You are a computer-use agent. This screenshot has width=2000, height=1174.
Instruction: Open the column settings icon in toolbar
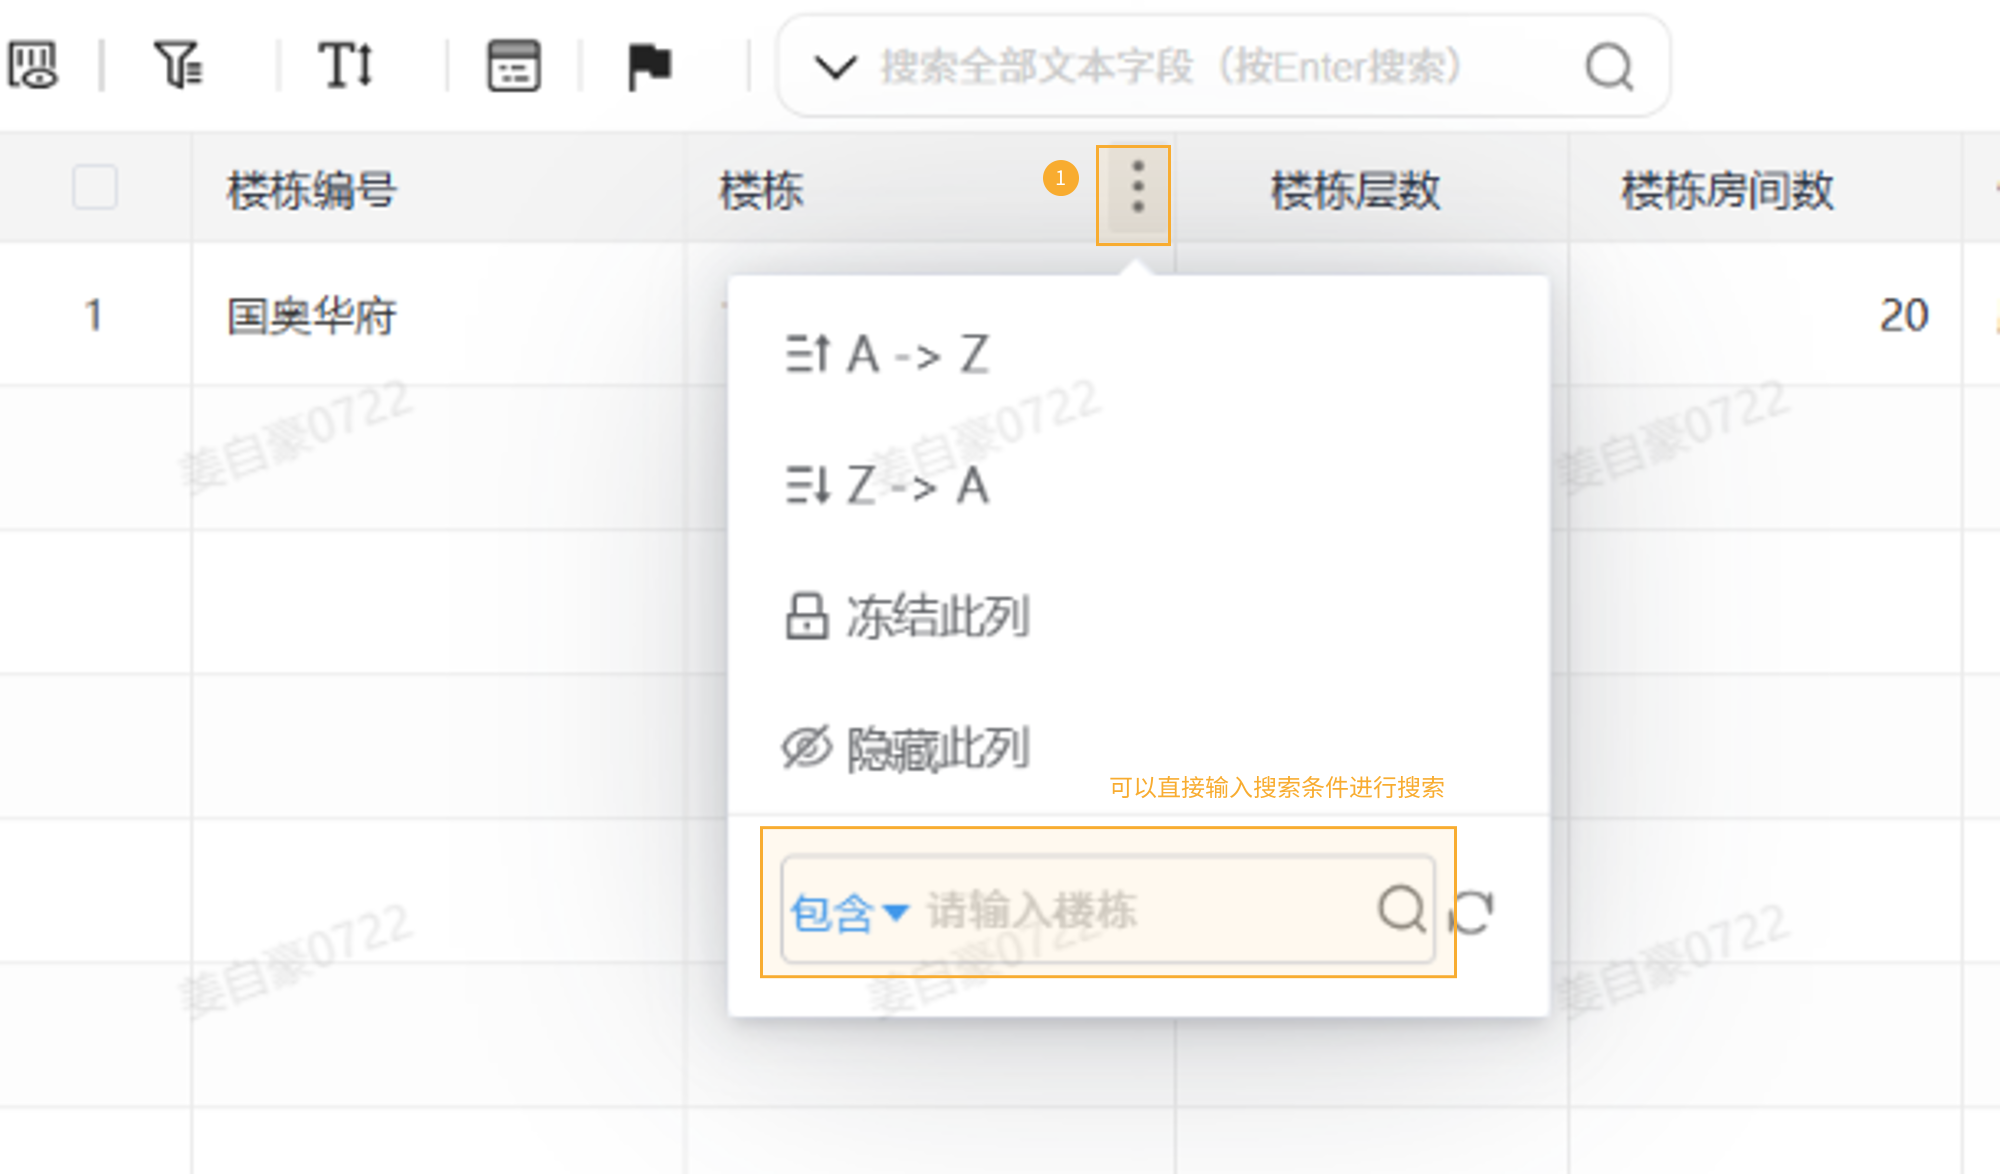tap(33, 66)
